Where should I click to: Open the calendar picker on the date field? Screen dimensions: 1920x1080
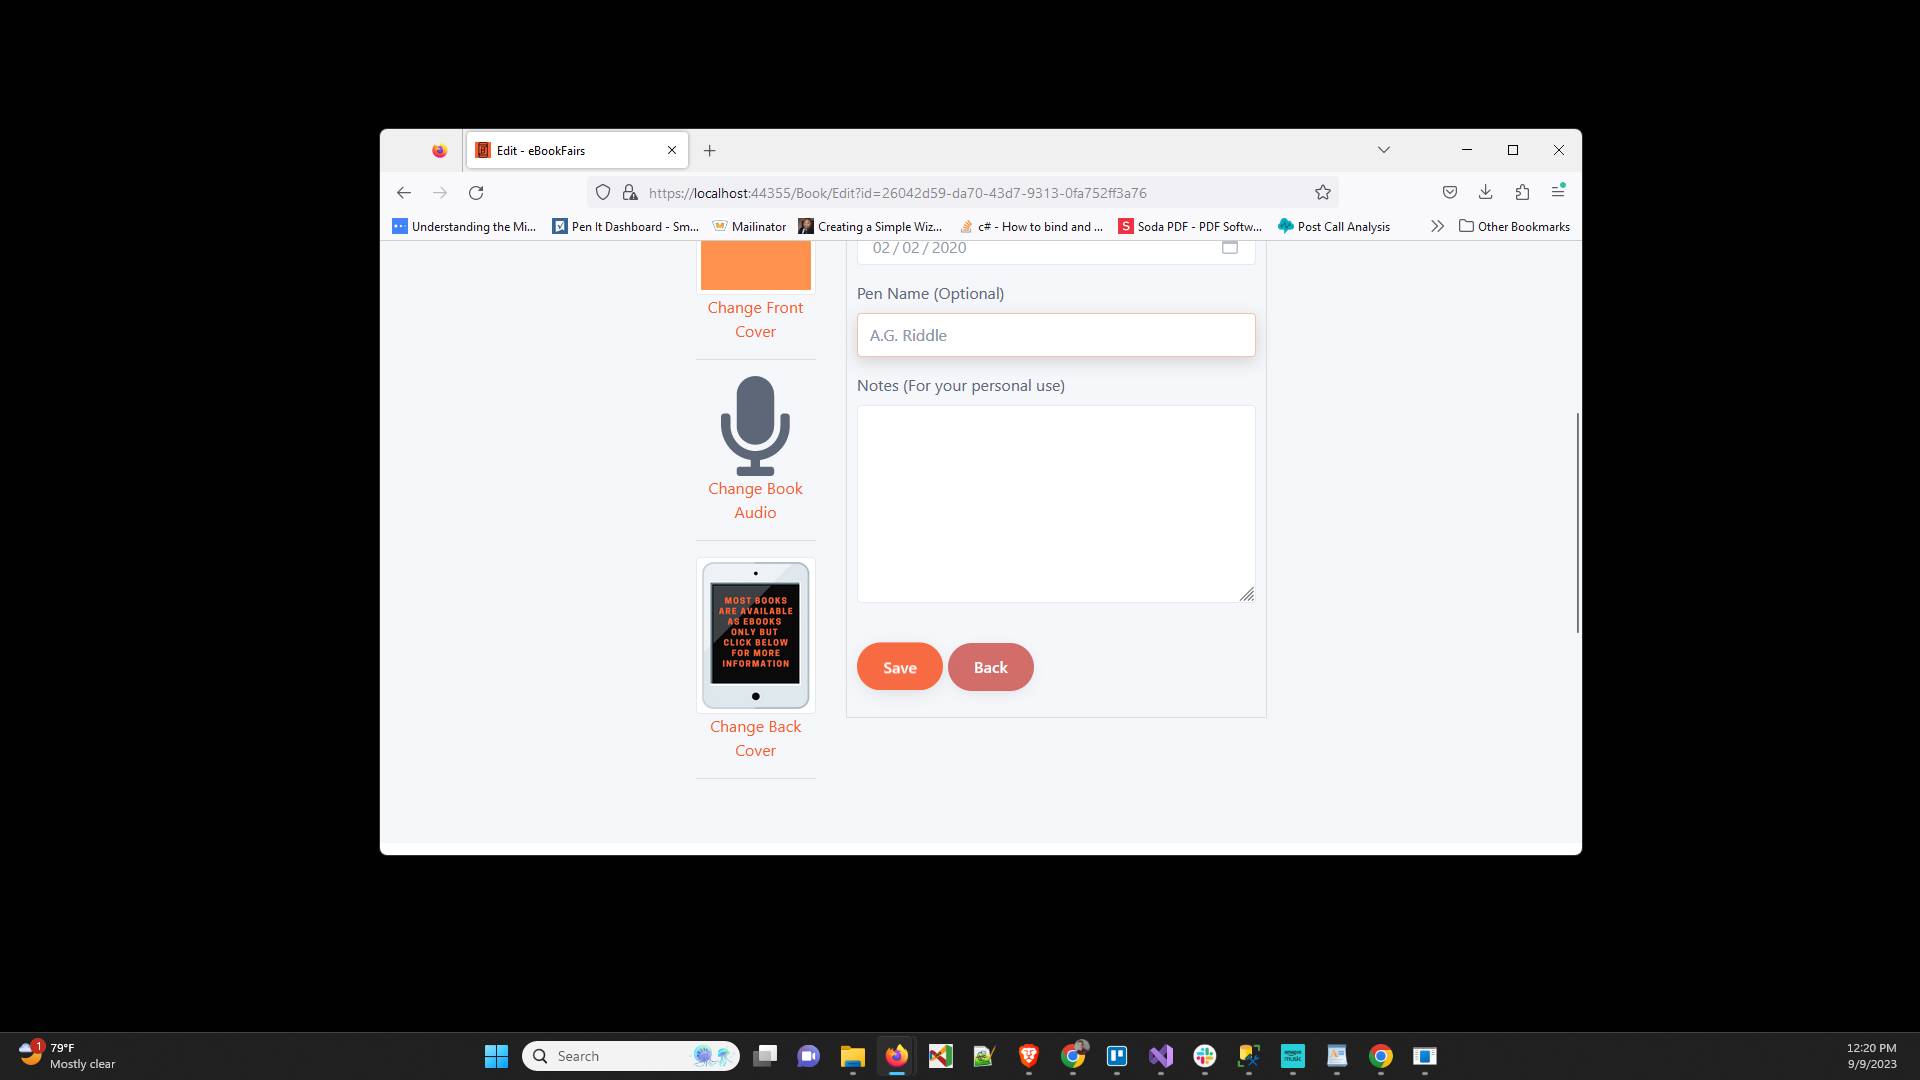[1229, 247]
